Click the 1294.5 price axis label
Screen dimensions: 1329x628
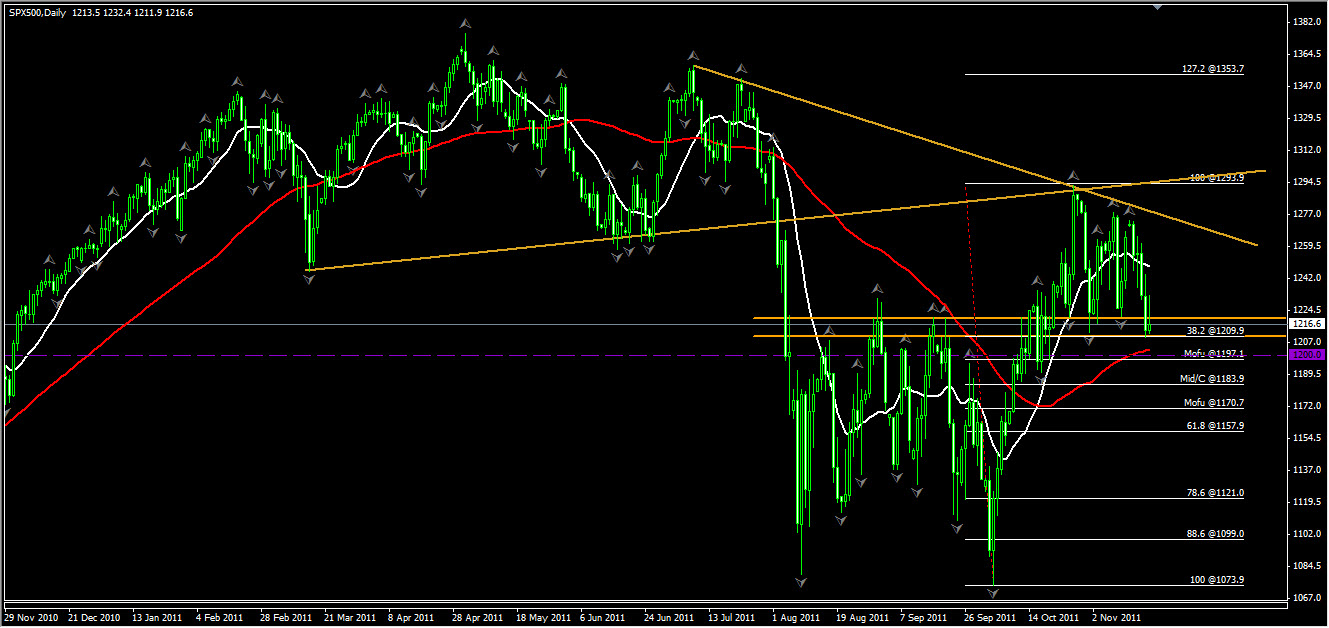(1308, 182)
